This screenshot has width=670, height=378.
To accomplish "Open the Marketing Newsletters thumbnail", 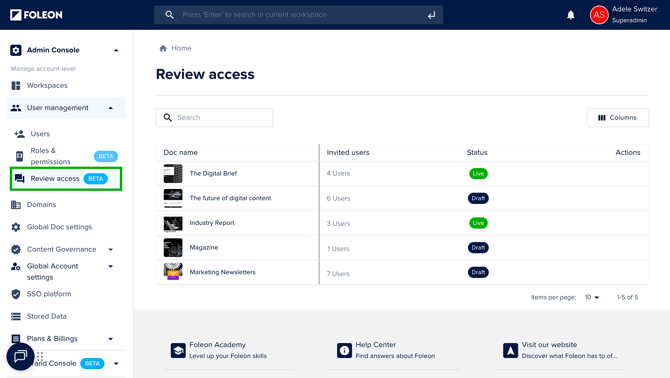I will pos(173,272).
